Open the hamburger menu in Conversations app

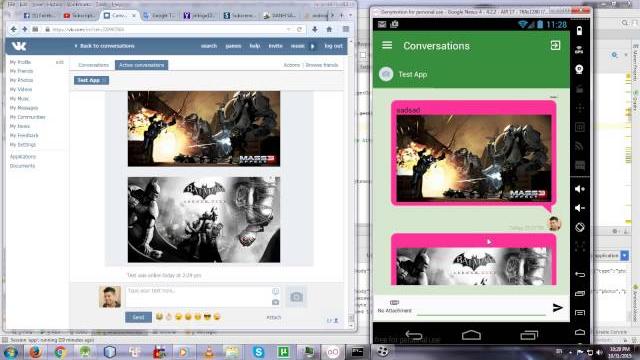[387, 45]
